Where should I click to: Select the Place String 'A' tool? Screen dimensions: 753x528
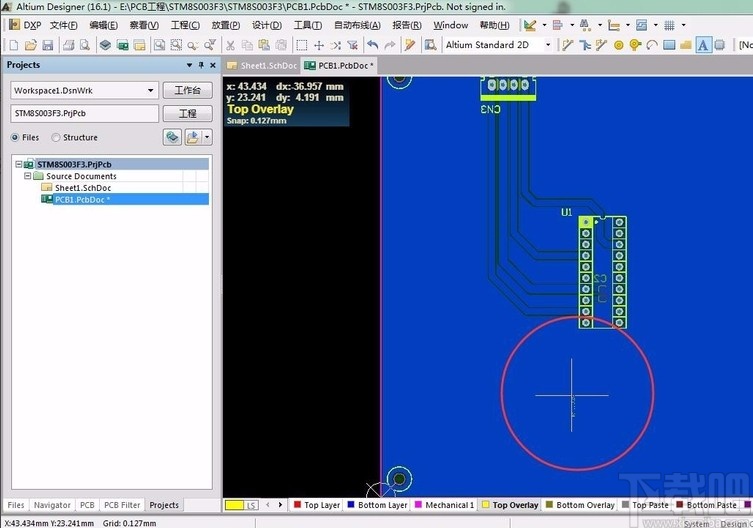pyautogui.click(x=703, y=45)
